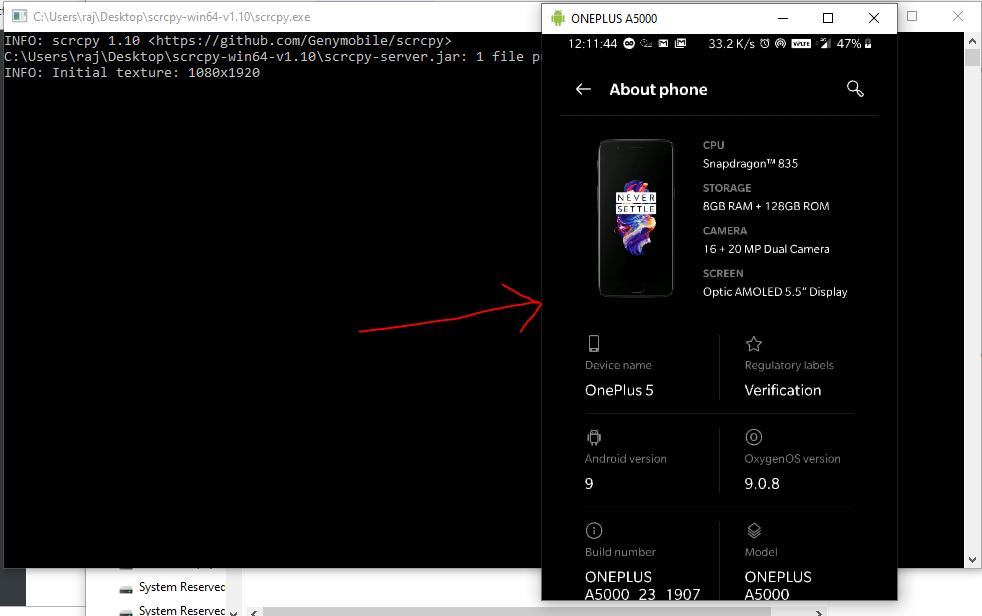Tap the info icon above Build number
Viewport: 982px width, 616px height.
[x=594, y=530]
